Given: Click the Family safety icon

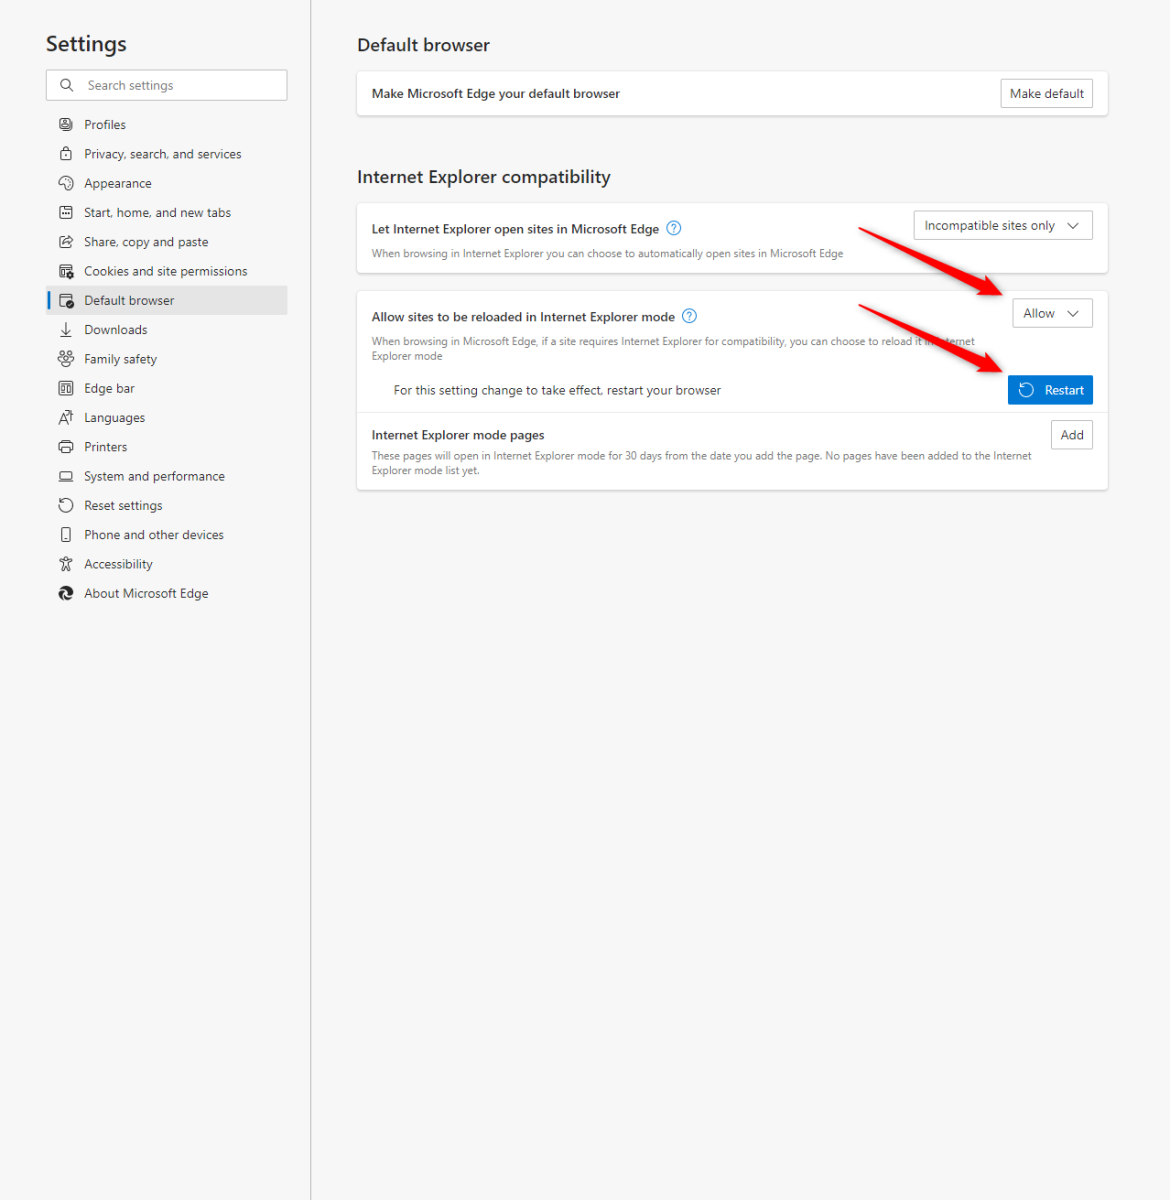Looking at the screenshot, I should (66, 359).
